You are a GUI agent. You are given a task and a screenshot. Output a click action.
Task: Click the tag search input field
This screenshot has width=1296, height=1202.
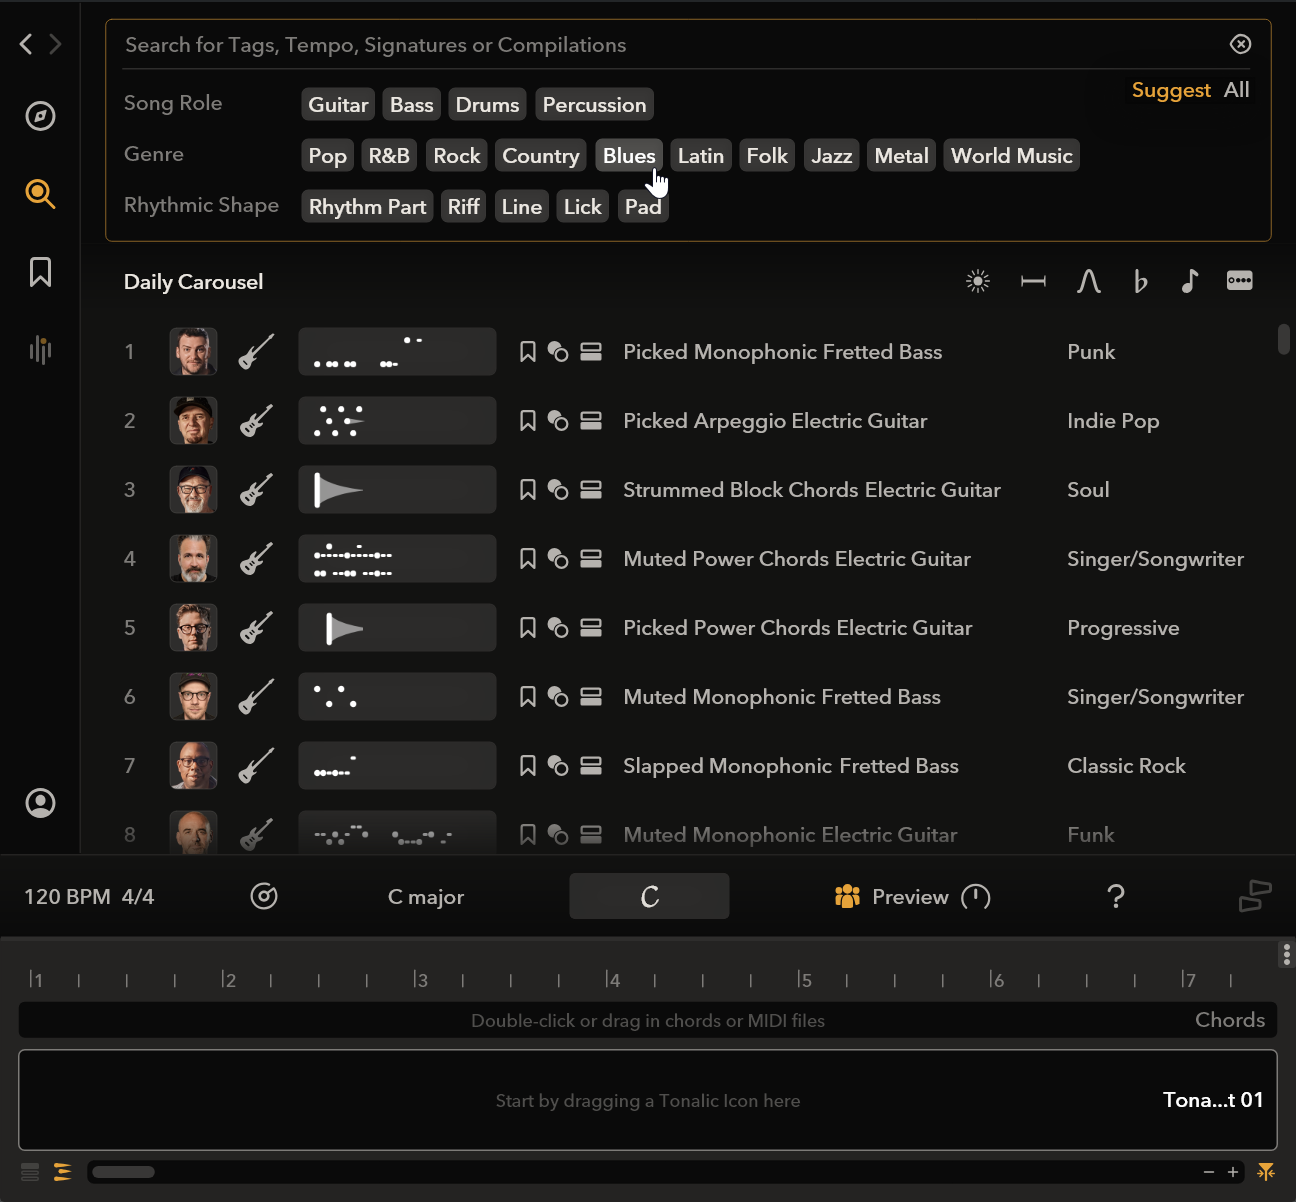(660, 45)
